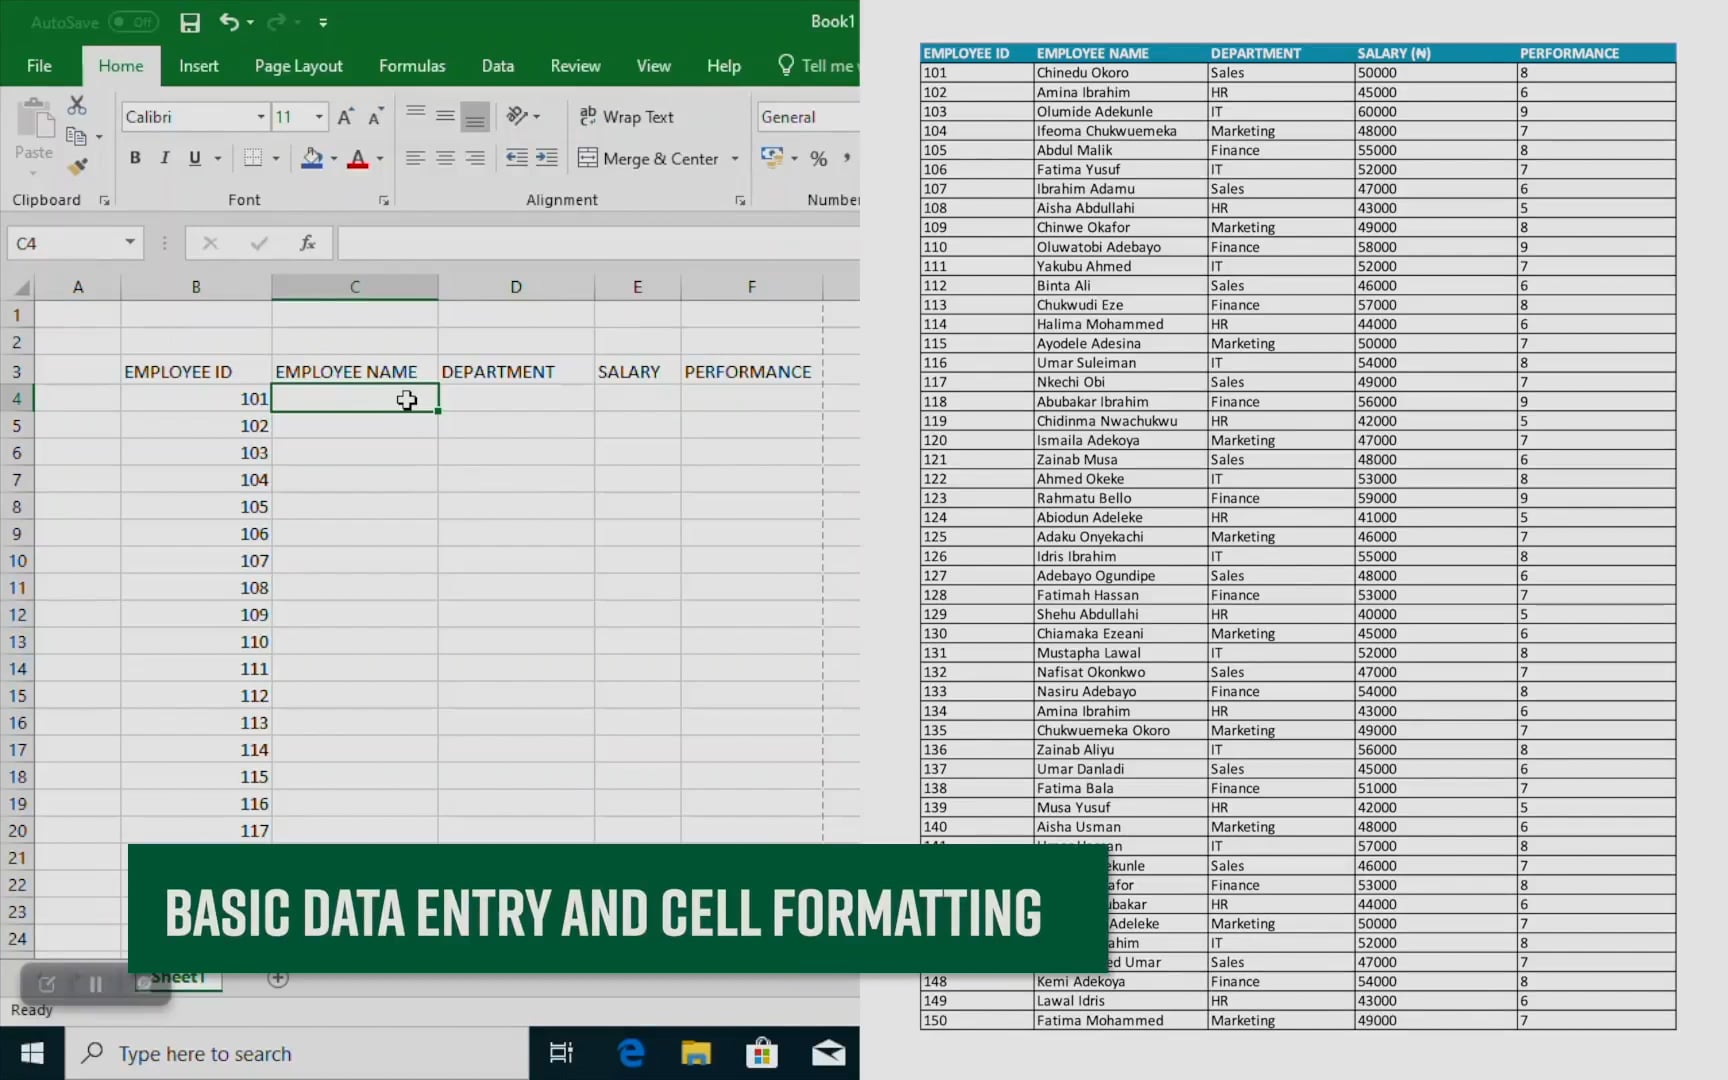Open the Merge & Center dropdown arrow
This screenshot has width=1728, height=1080.
tap(735, 159)
